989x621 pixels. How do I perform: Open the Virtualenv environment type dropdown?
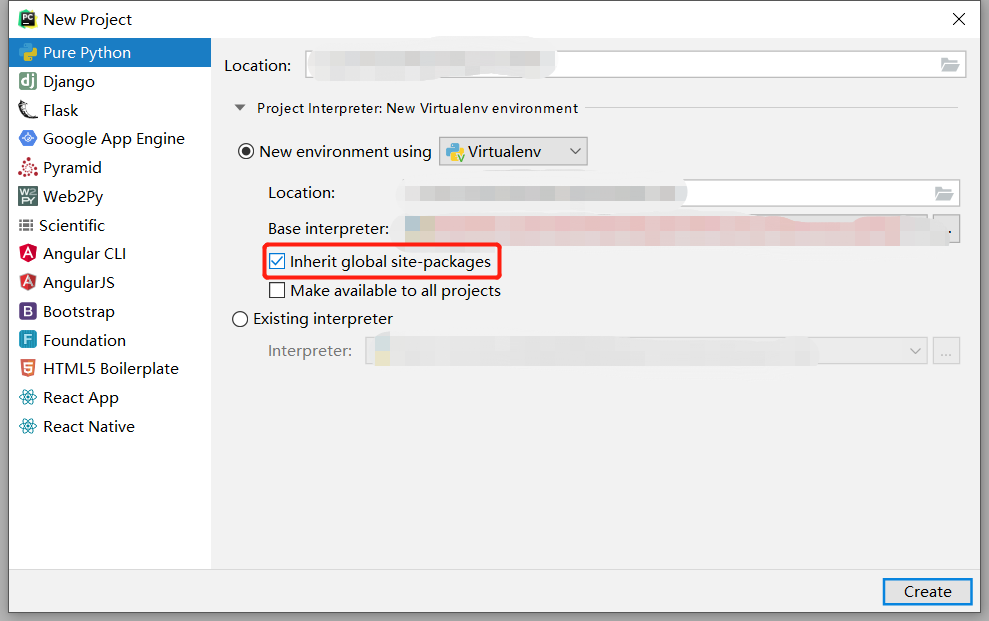(513, 151)
